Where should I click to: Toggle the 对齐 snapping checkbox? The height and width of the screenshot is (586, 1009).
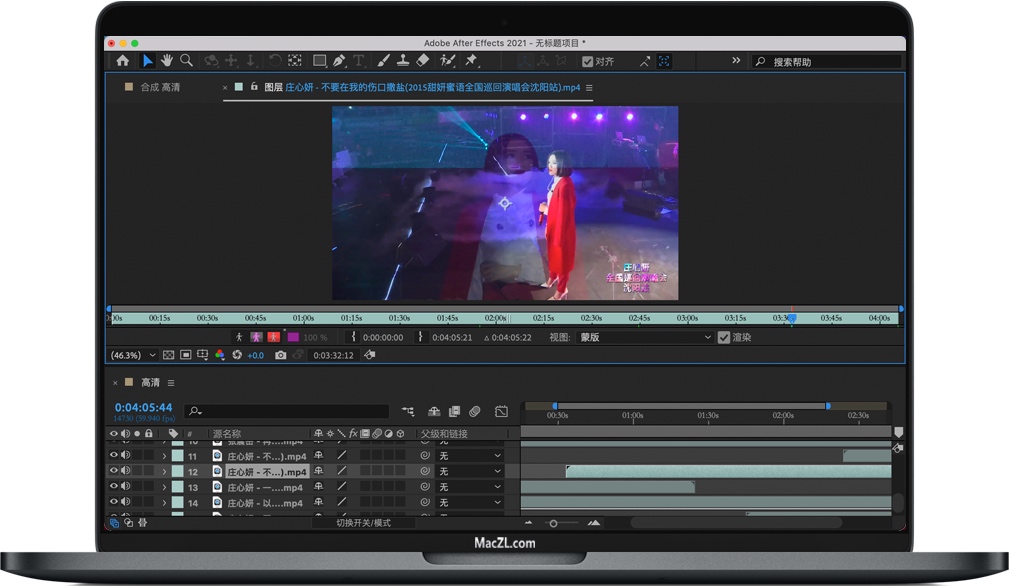coord(588,62)
